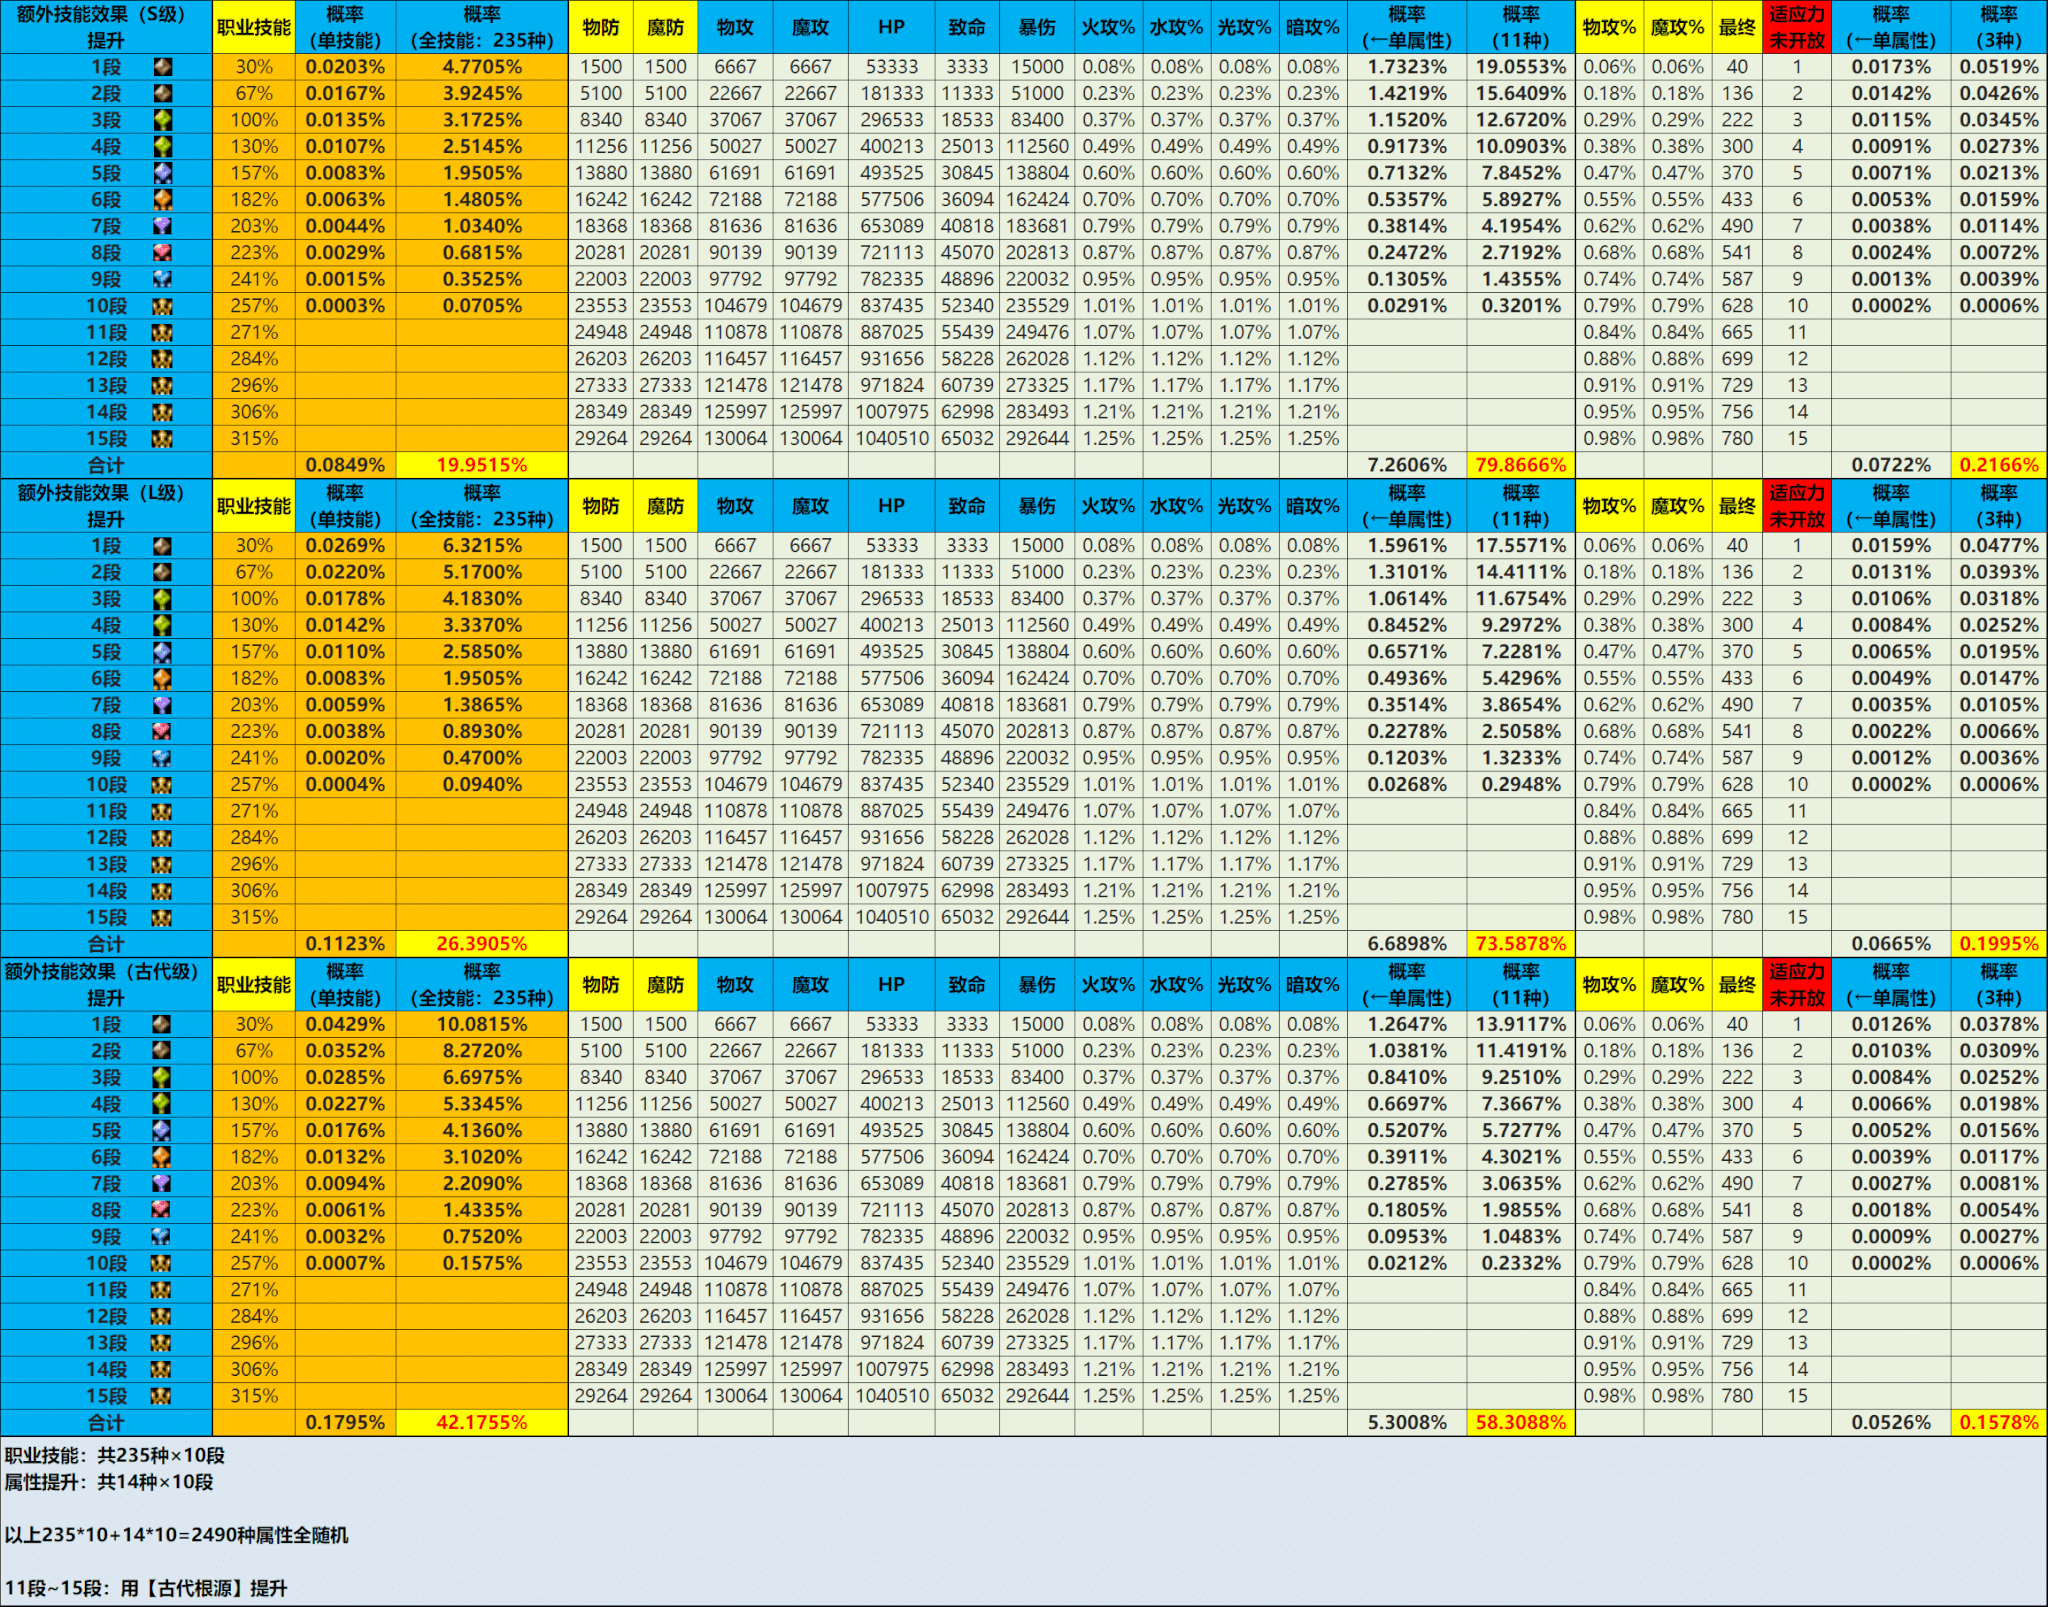Screen dimensions: 2048x1607
Task: Select the 42.1755% total in 古代级 table
Action: (481, 1422)
